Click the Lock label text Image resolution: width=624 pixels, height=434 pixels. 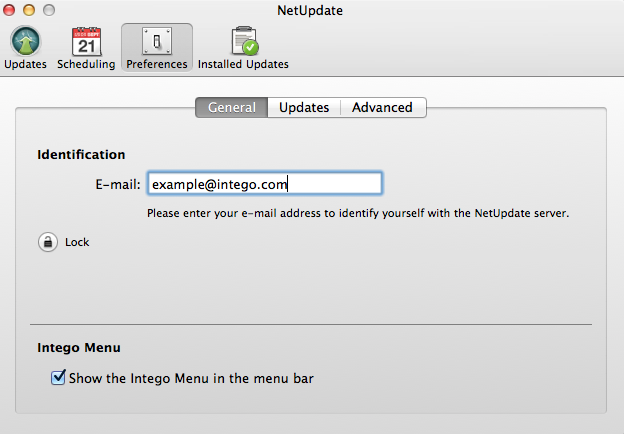point(77,242)
